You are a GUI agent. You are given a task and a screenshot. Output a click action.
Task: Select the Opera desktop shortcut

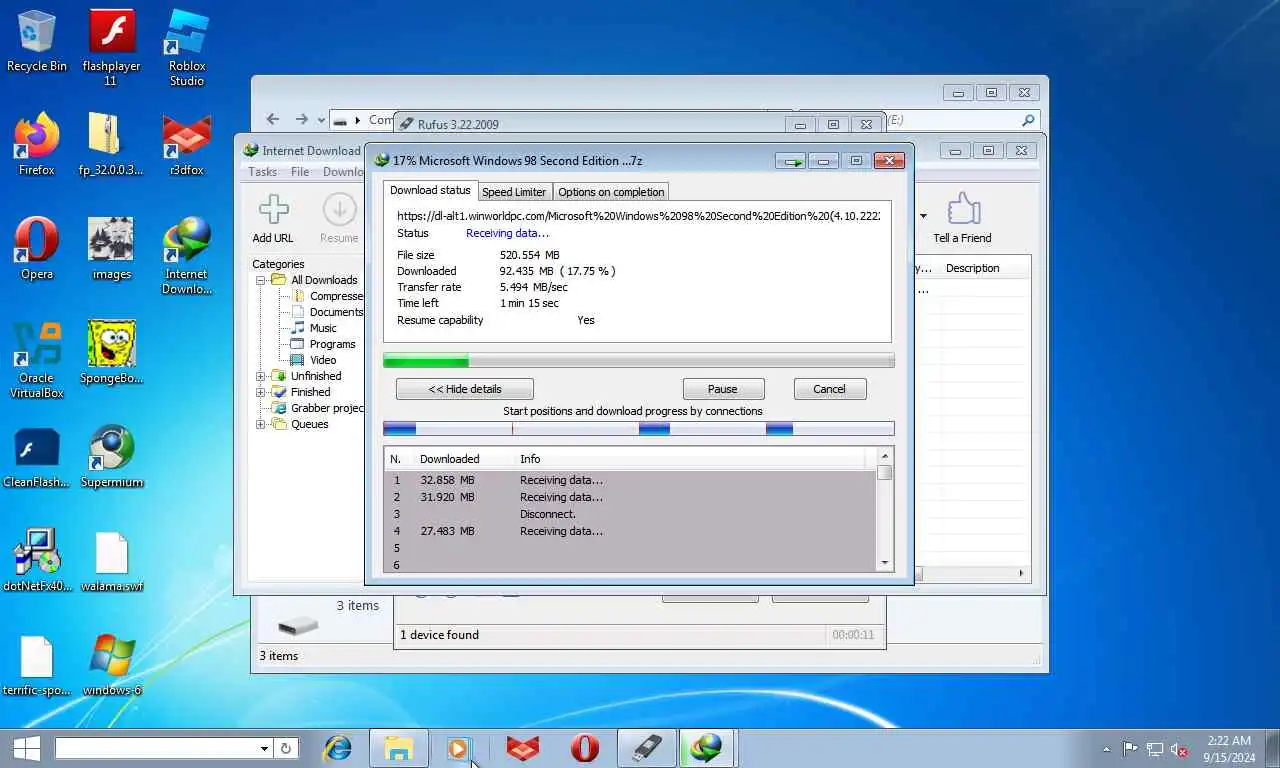tap(37, 249)
